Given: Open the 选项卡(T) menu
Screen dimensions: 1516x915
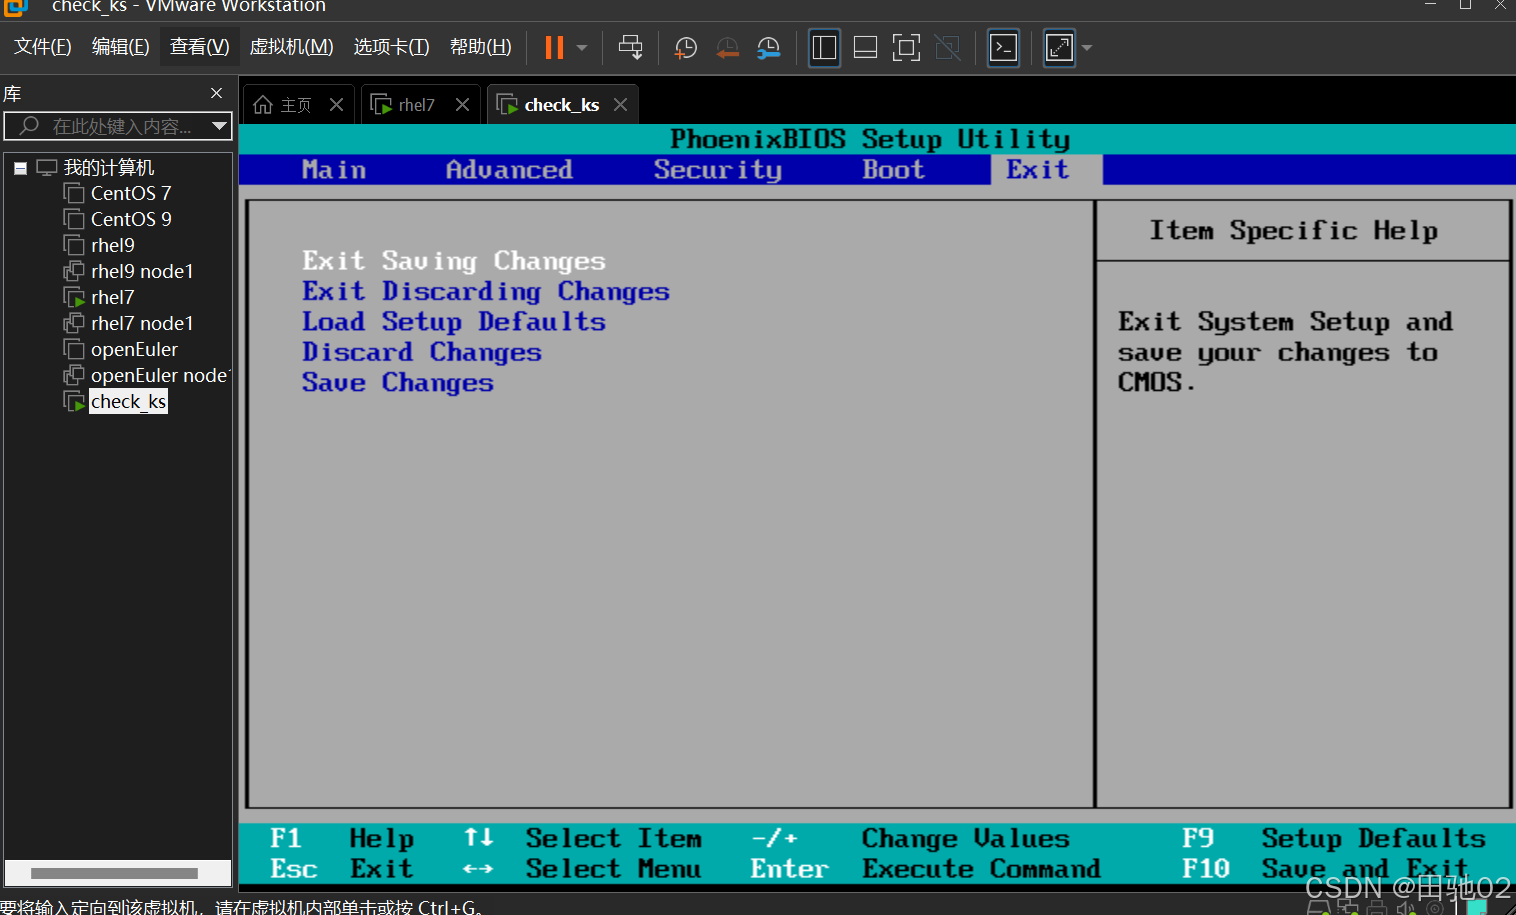Looking at the screenshot, I should [391, 47].
